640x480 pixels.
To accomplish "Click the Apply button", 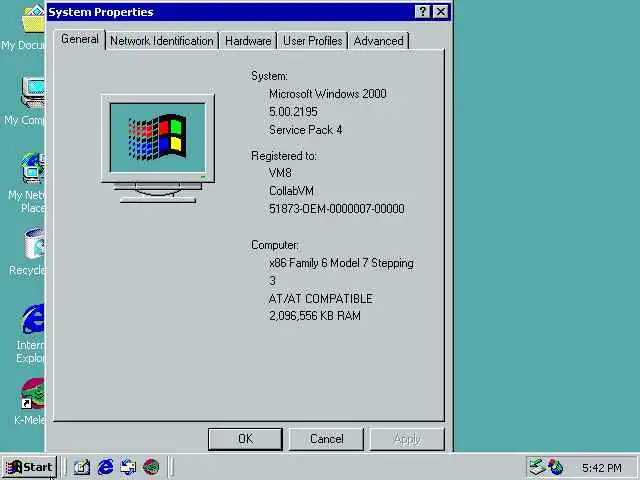I will pos(407,439).
